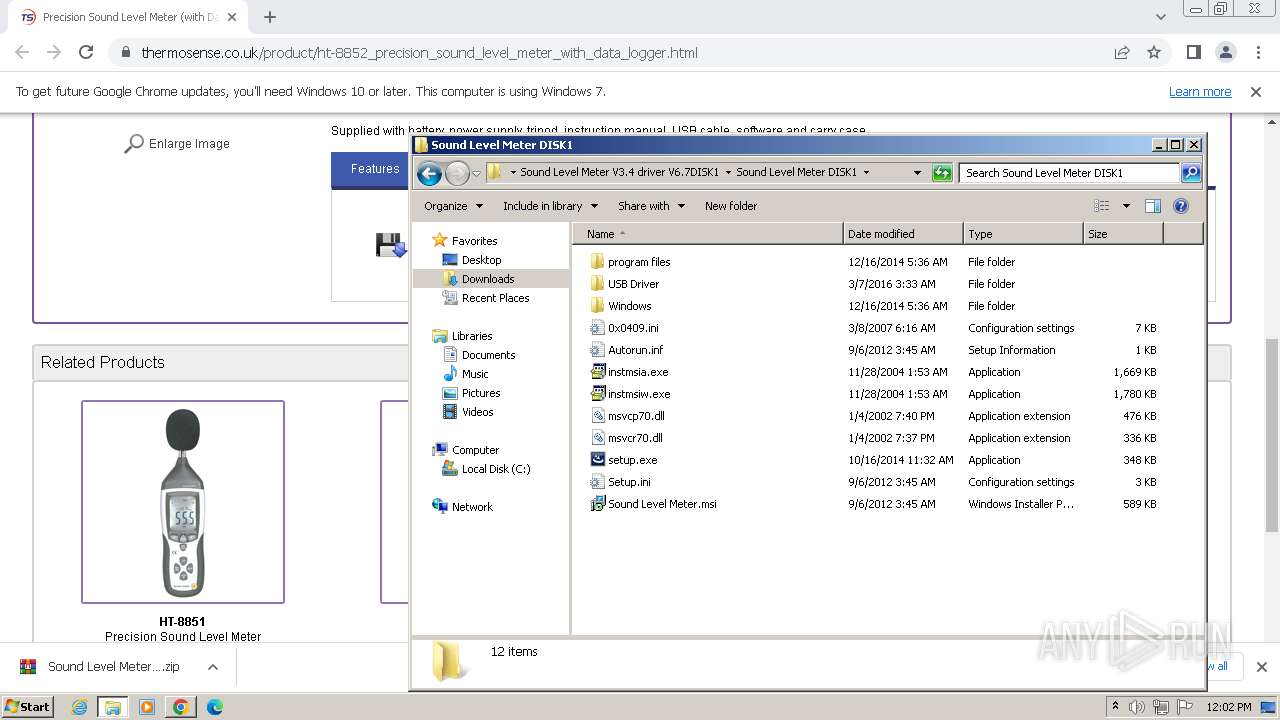Sort by Date modified column
The height and width of the screenshot is (720, 1280).
903,234
